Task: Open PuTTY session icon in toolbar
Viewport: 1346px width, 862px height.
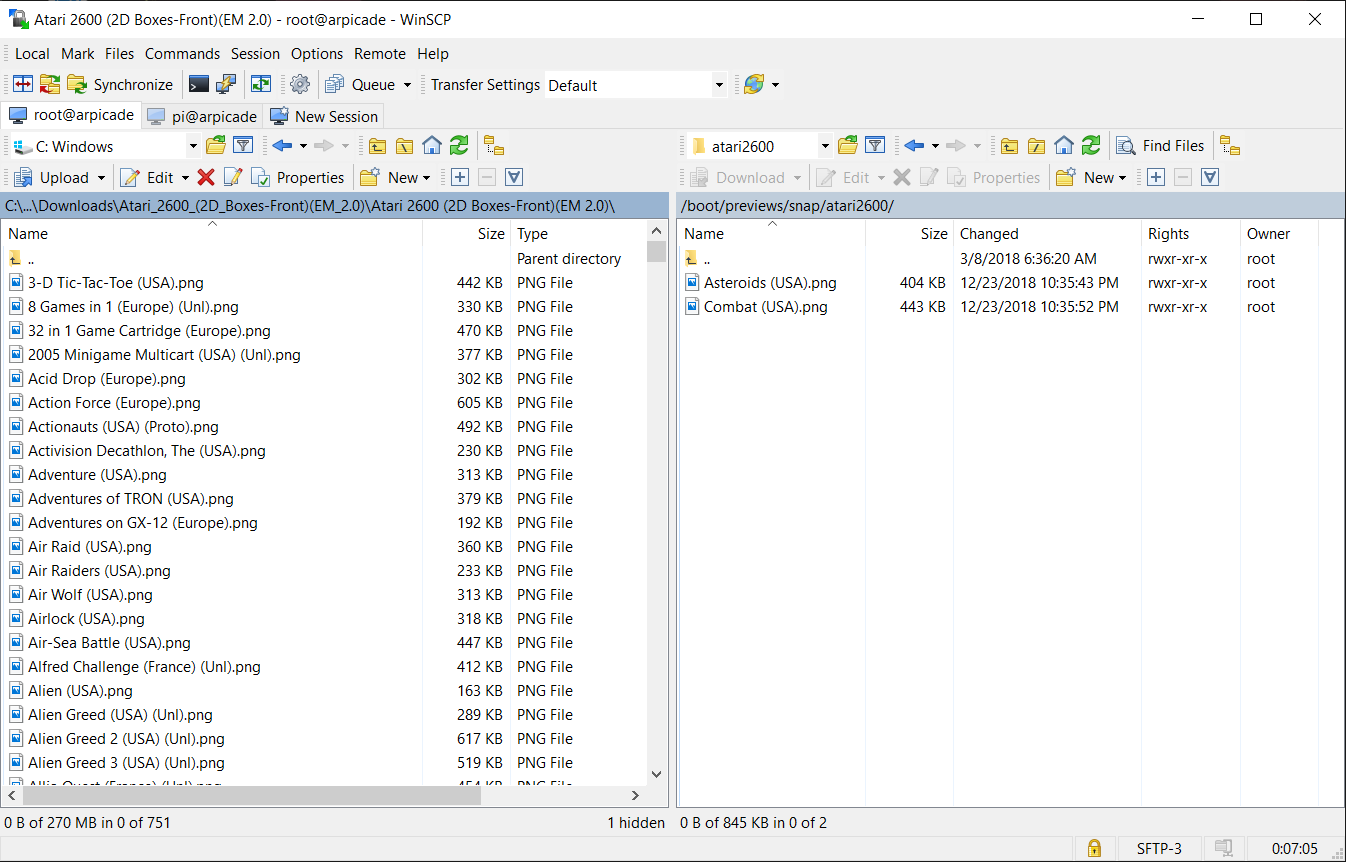Action: [227, 85]
